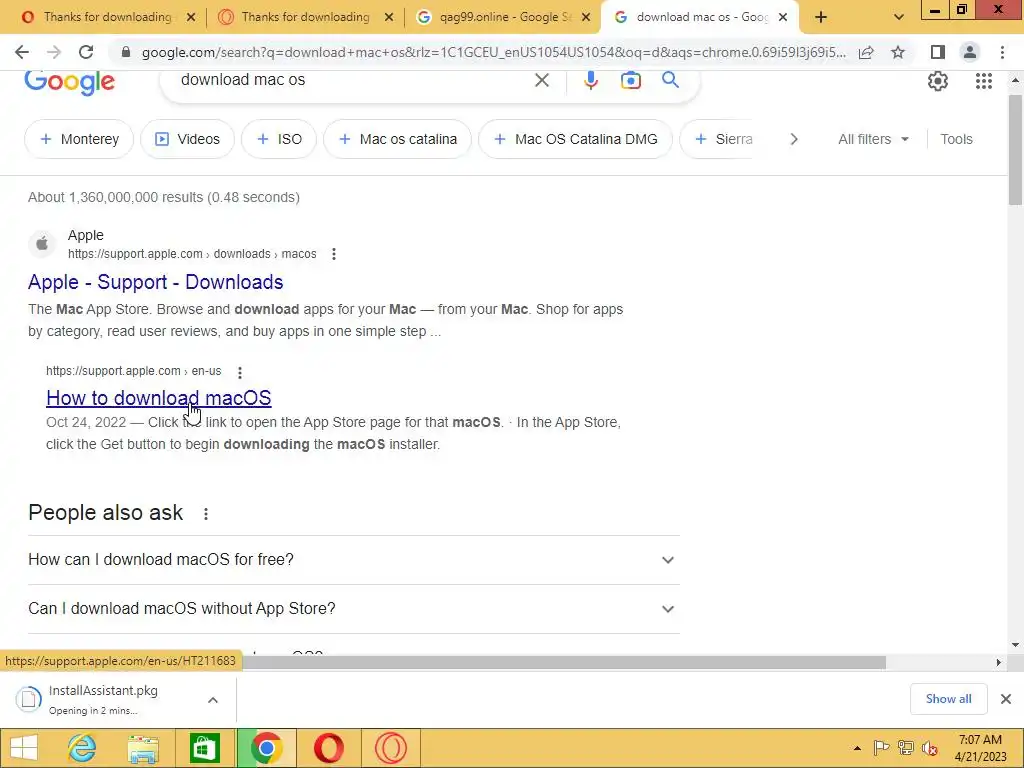Viewport: 1024px width, 768px height.
Task: Click the Apple support.apple.com breadcrumb URL
Action: tap(192, 254)
